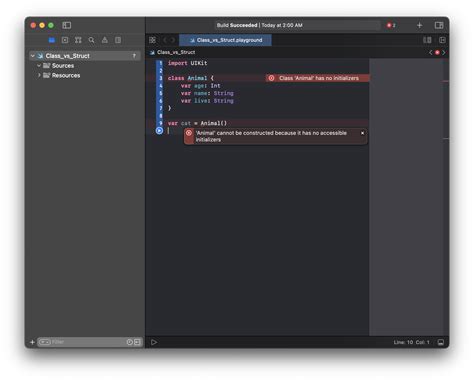The width and height of the screenshot is (474, 381).
Task: Click the jump bar red error indicator
Action: pos(437,52)
